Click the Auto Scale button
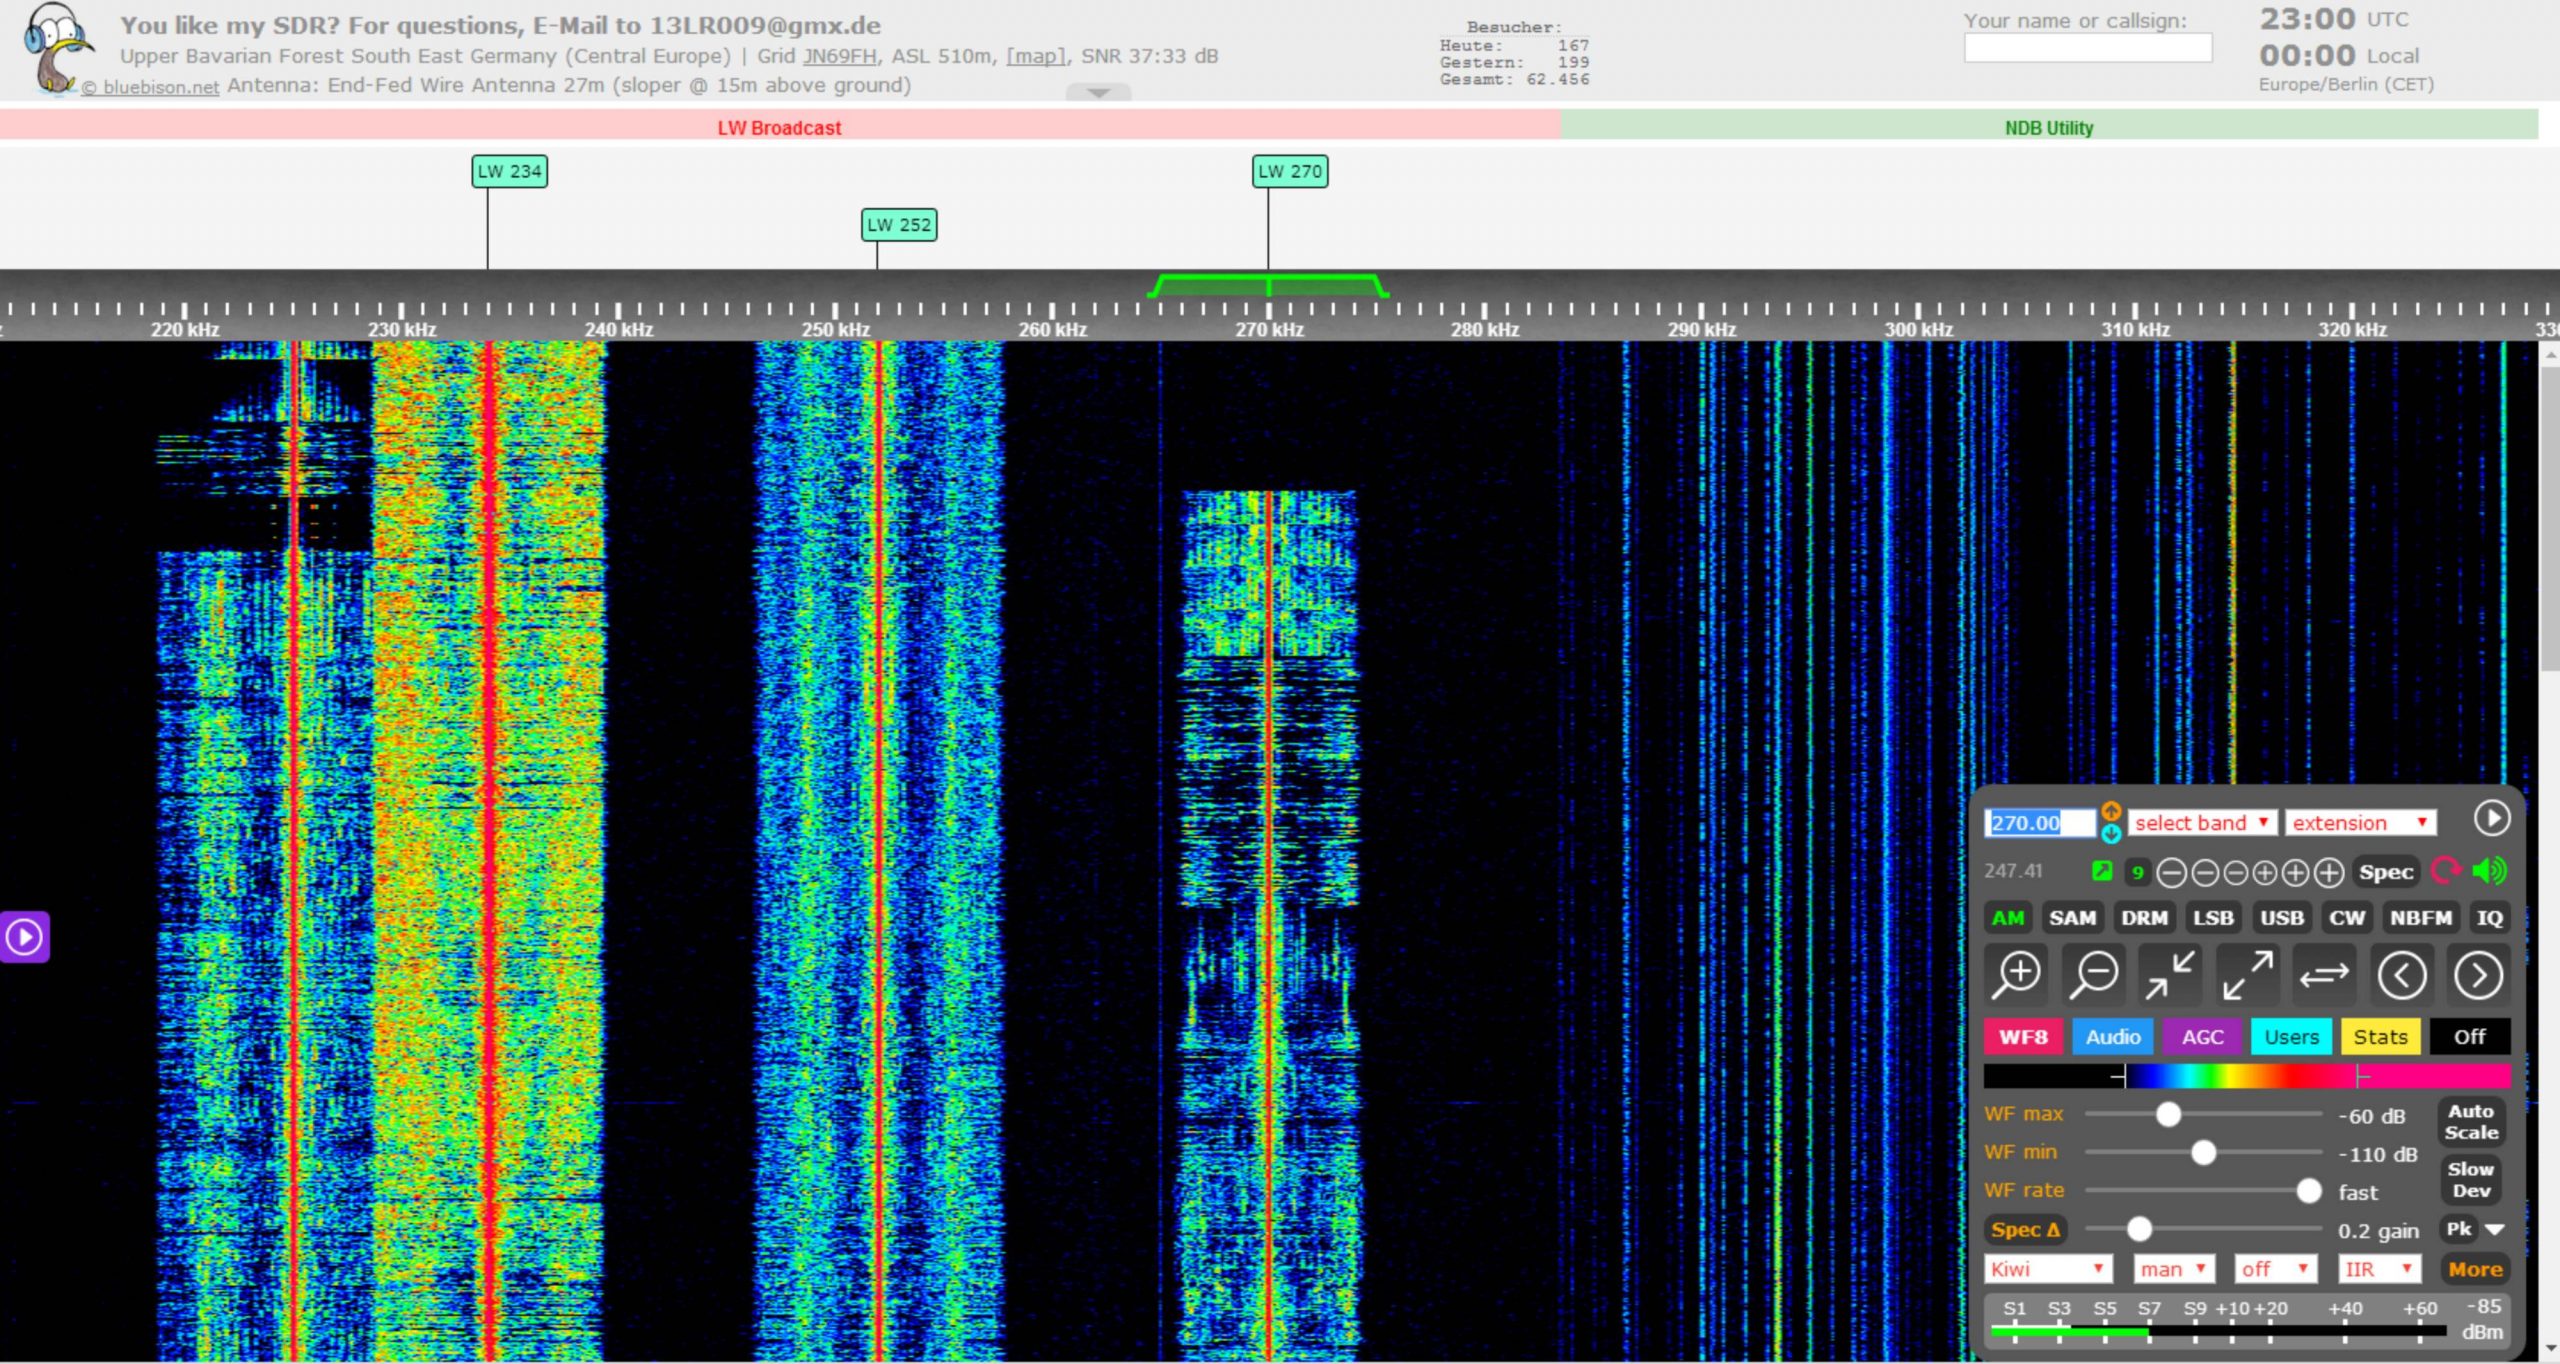 pos(2470,1122)
